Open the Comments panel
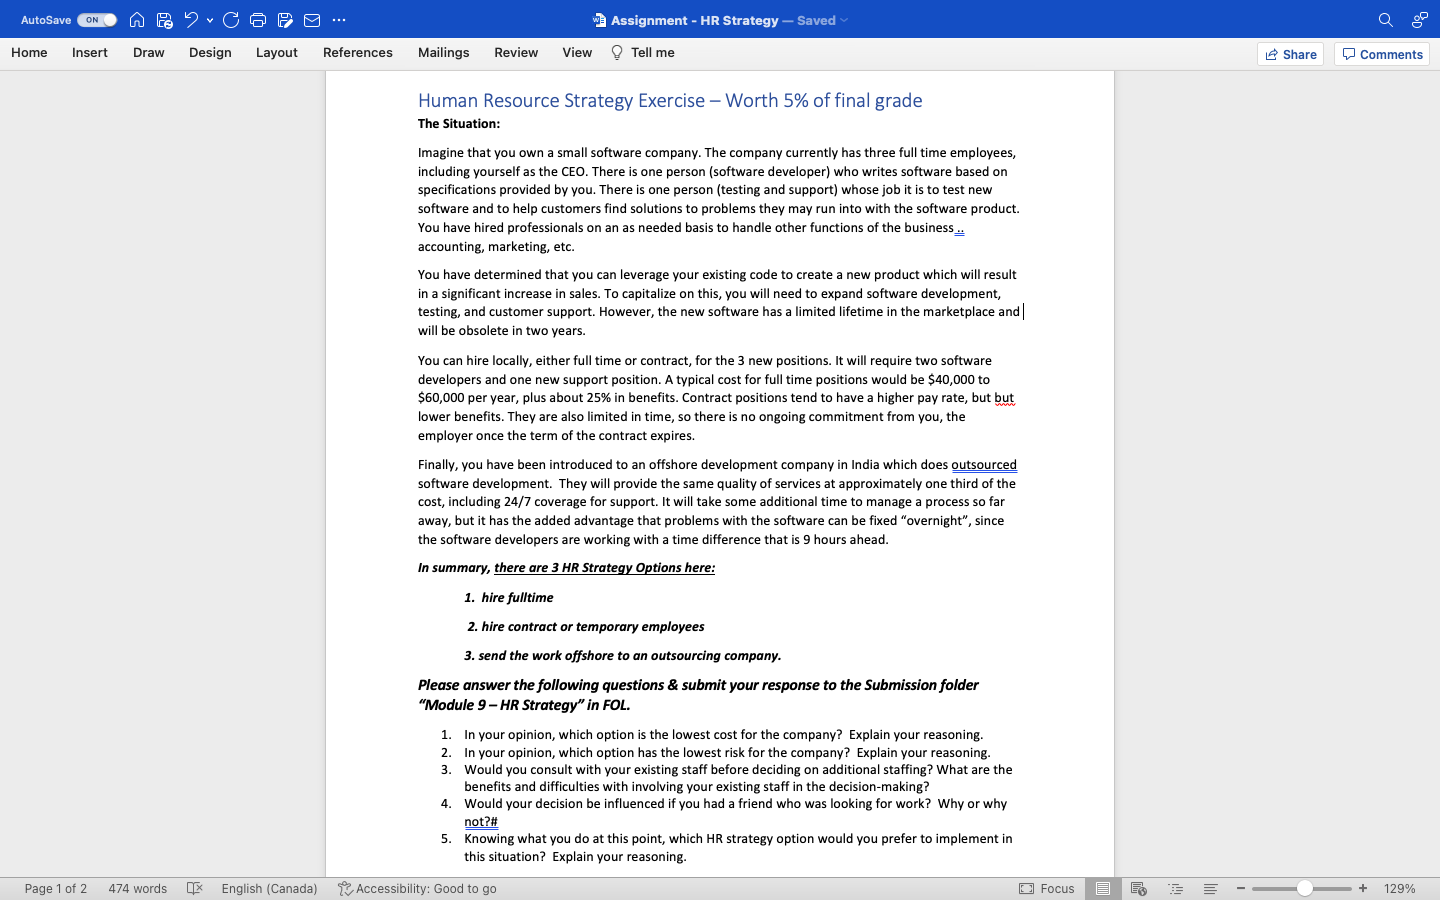Screen dimensions: 1440x900 (x=1381, y=54)
